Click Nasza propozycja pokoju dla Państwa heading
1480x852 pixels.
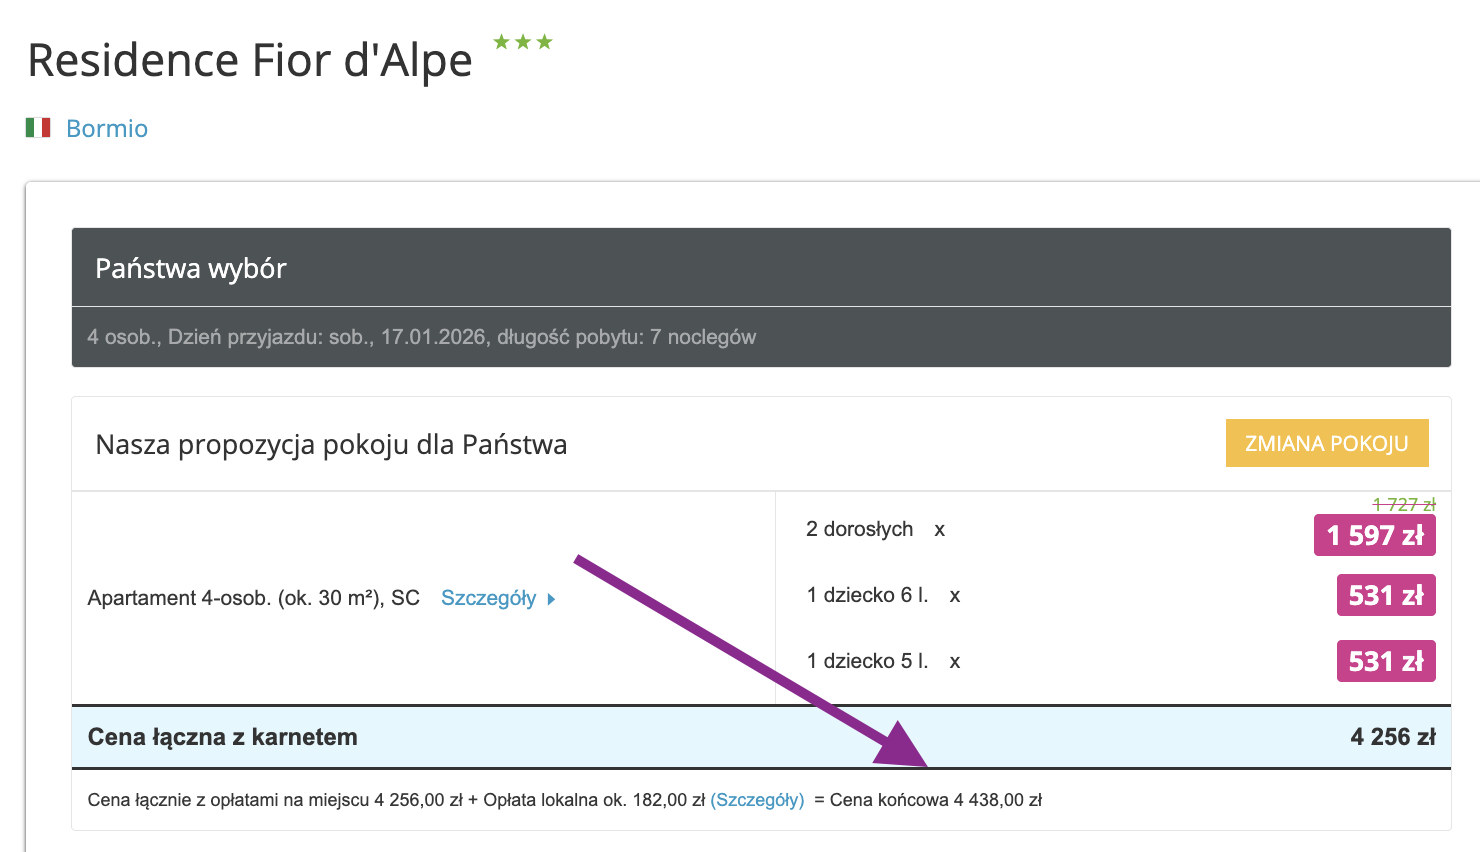331,444
